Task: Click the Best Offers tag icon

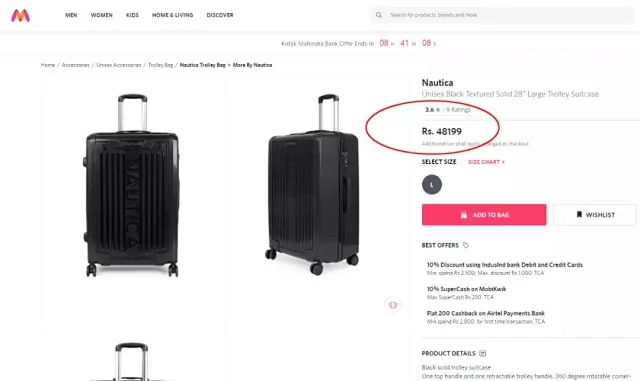Action: pos(466,245)
